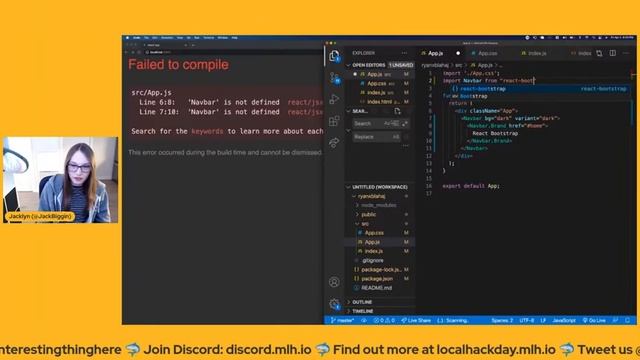This screenshot has width=640, height=360.
Task: Click the keywords link in error page
Action: (x=207, y=131)
